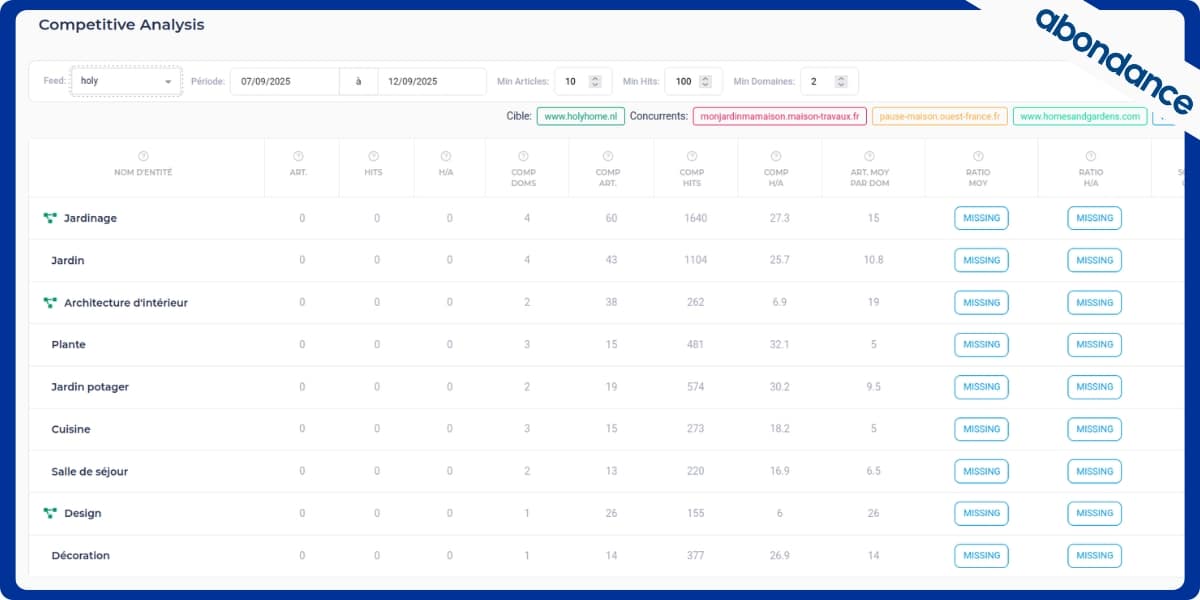Select the Plante entity name
1200x600 pixels.
[69, 344]
